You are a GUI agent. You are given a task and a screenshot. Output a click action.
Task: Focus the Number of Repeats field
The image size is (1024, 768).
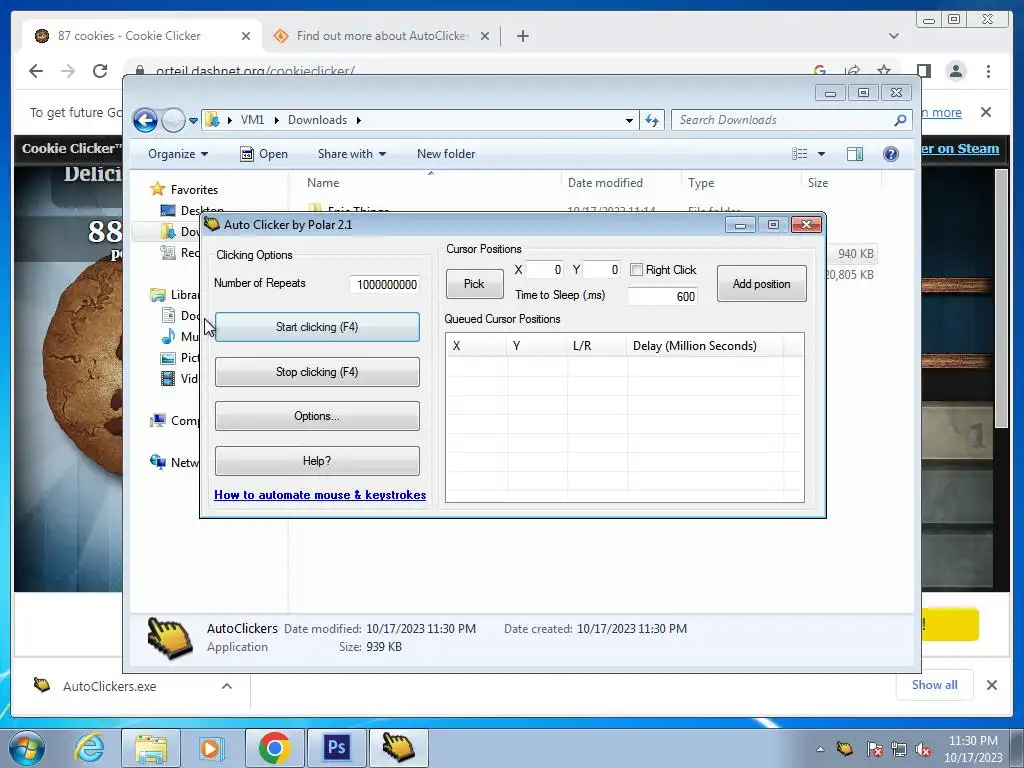pos(385,285)
